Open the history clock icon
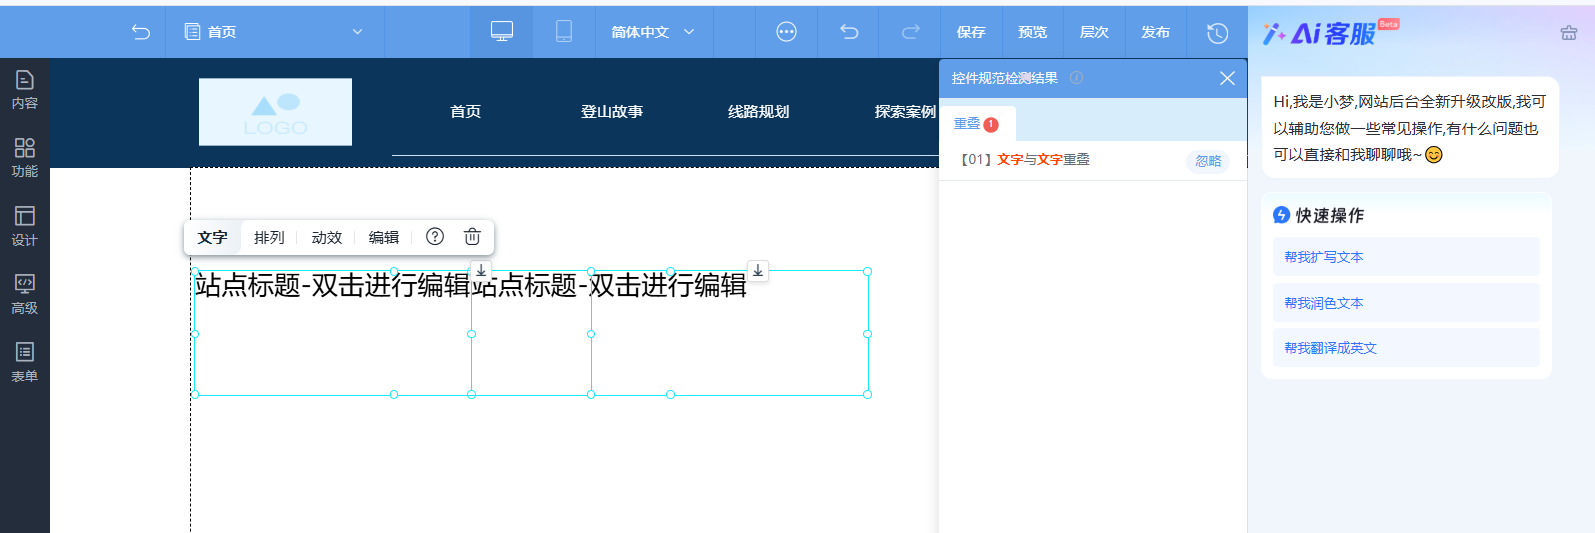Image resolution: width=1595 pixels, height=533 pixels. click(x=1217, y=33)
